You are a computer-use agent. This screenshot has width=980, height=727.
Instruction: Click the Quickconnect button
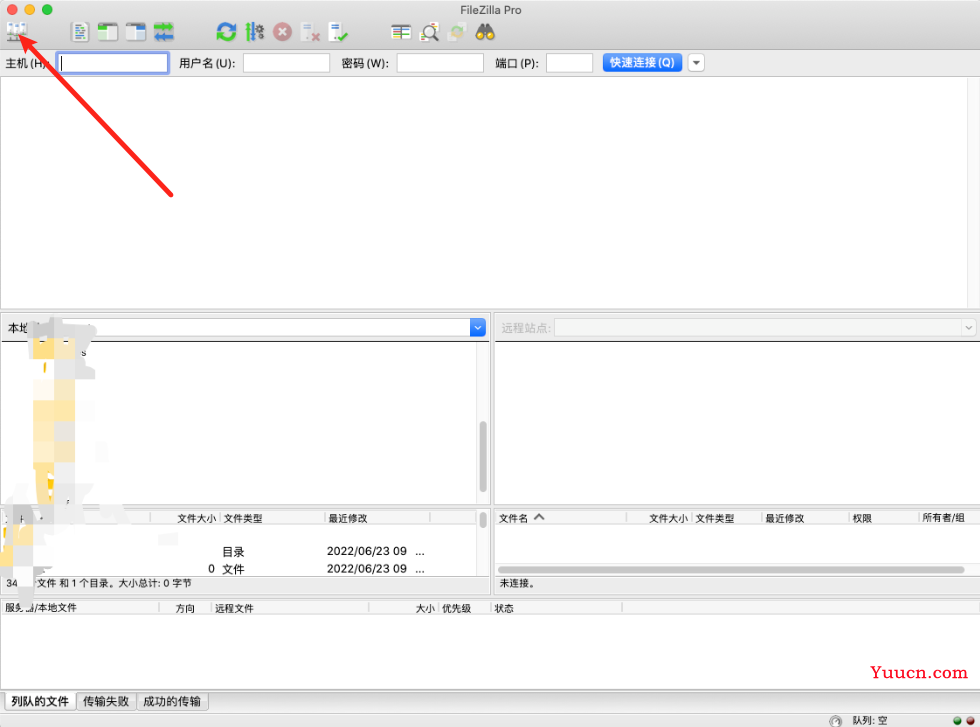[642, 63]
